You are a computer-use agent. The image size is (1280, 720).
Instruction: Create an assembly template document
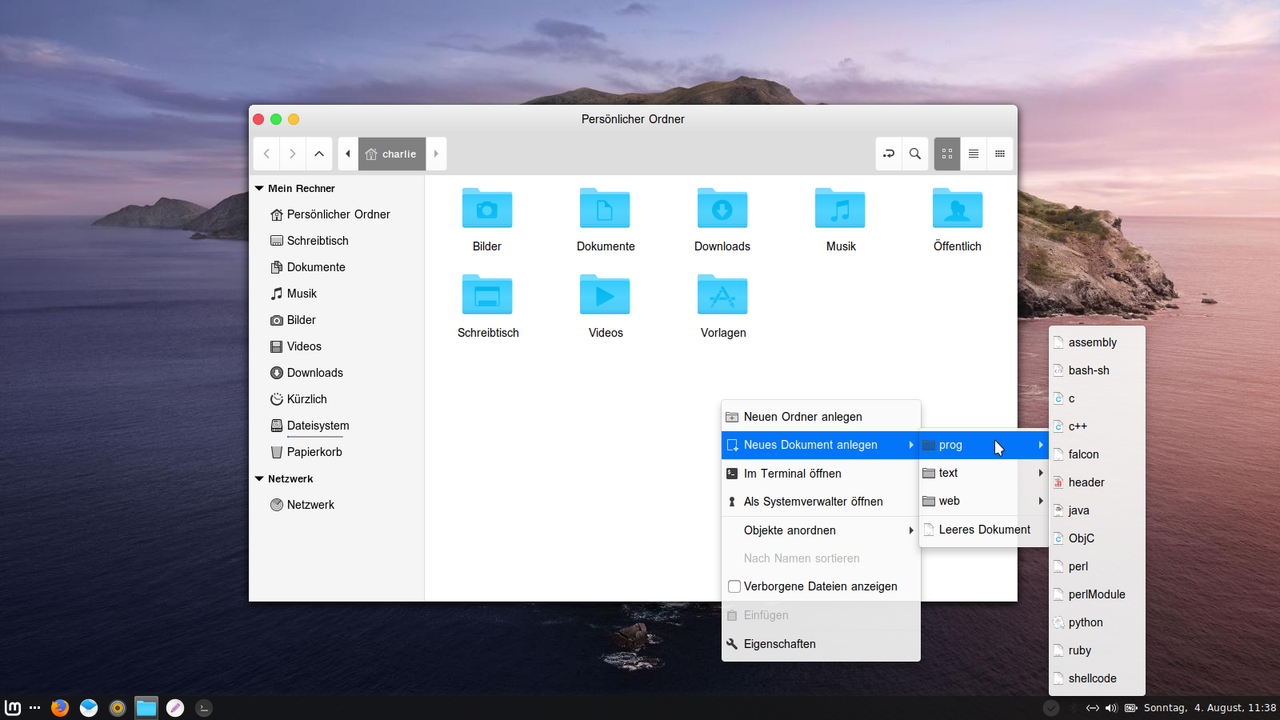coord(1097,342)
